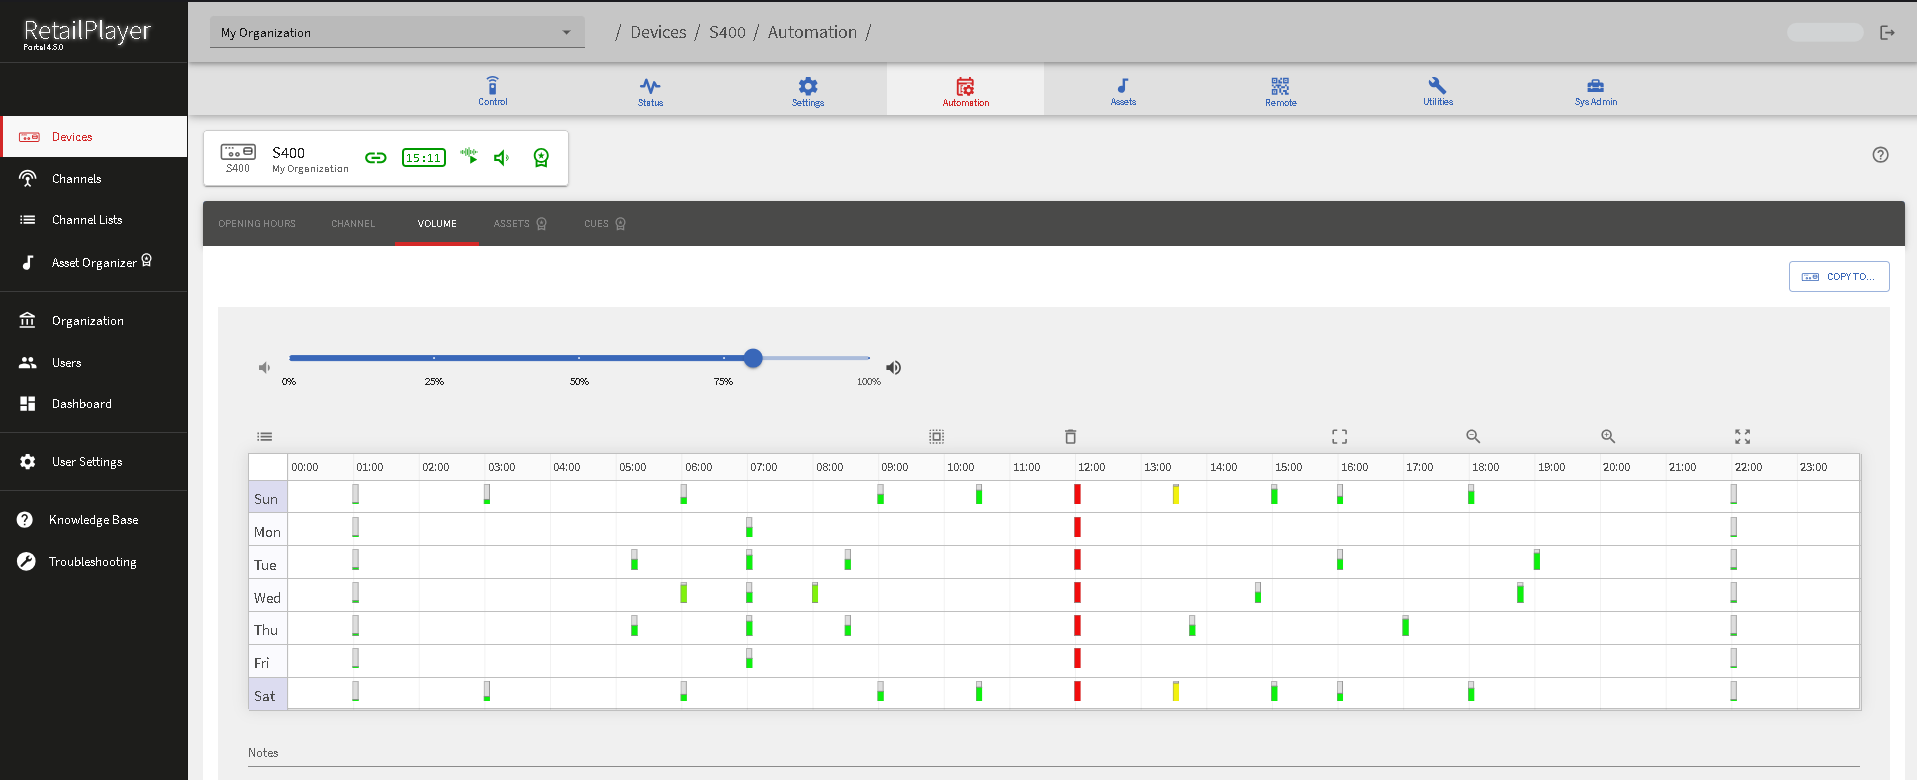Image resolution: width=1917 pixels, height=780 pixels.
Task: Click the help question mark icon
Action: click(x=1880, y=155)
